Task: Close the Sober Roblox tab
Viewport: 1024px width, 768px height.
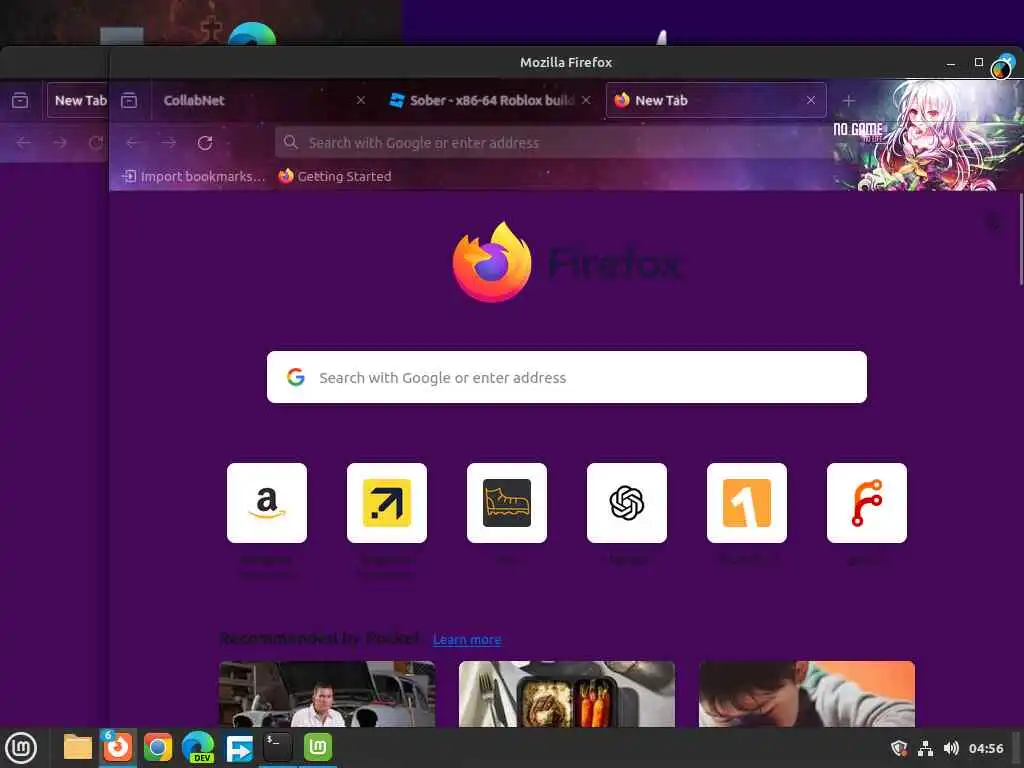Action: coord(586,100)
